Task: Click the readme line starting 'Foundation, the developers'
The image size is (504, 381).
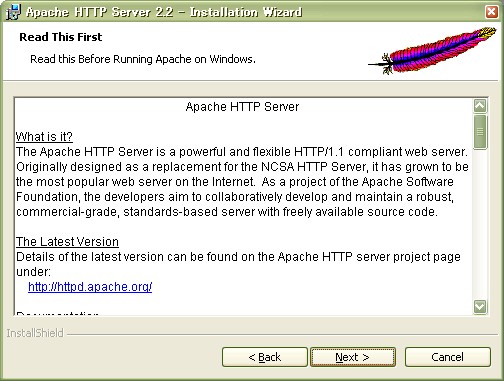Action: coord(235,197)
